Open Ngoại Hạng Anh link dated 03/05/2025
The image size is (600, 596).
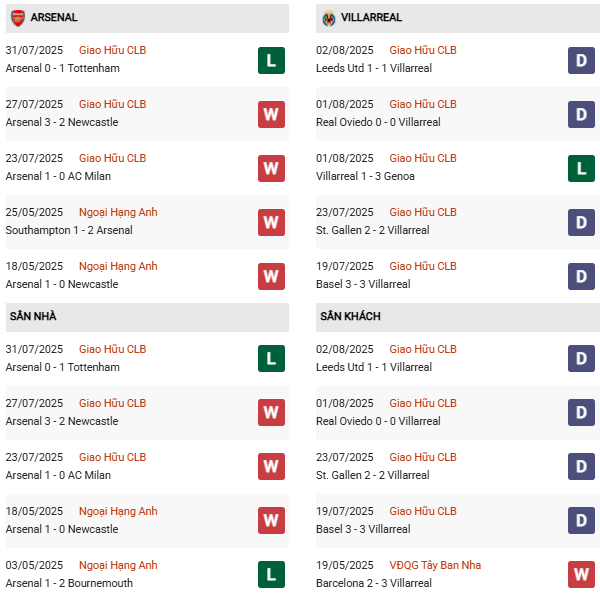[118, 565]
